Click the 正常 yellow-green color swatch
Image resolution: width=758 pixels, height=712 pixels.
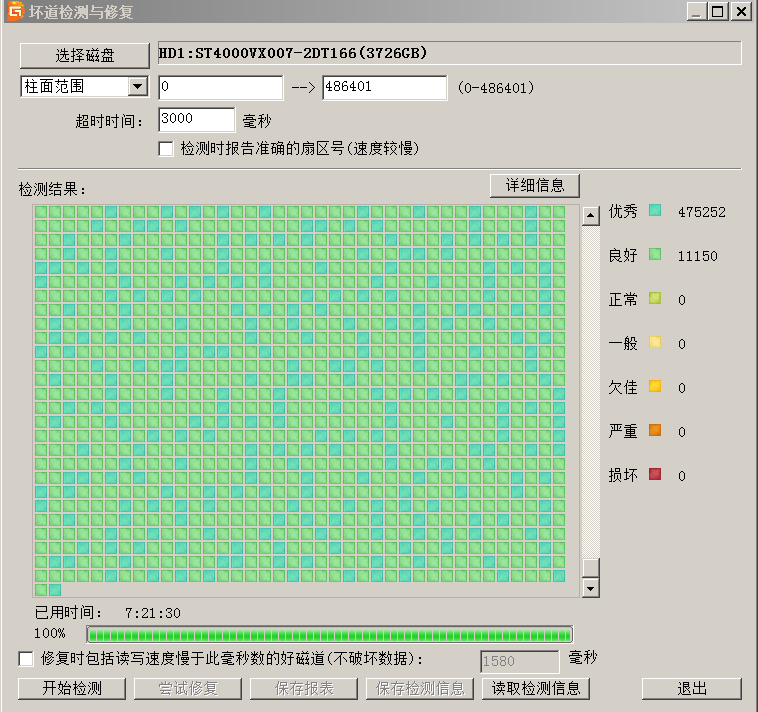655,299
